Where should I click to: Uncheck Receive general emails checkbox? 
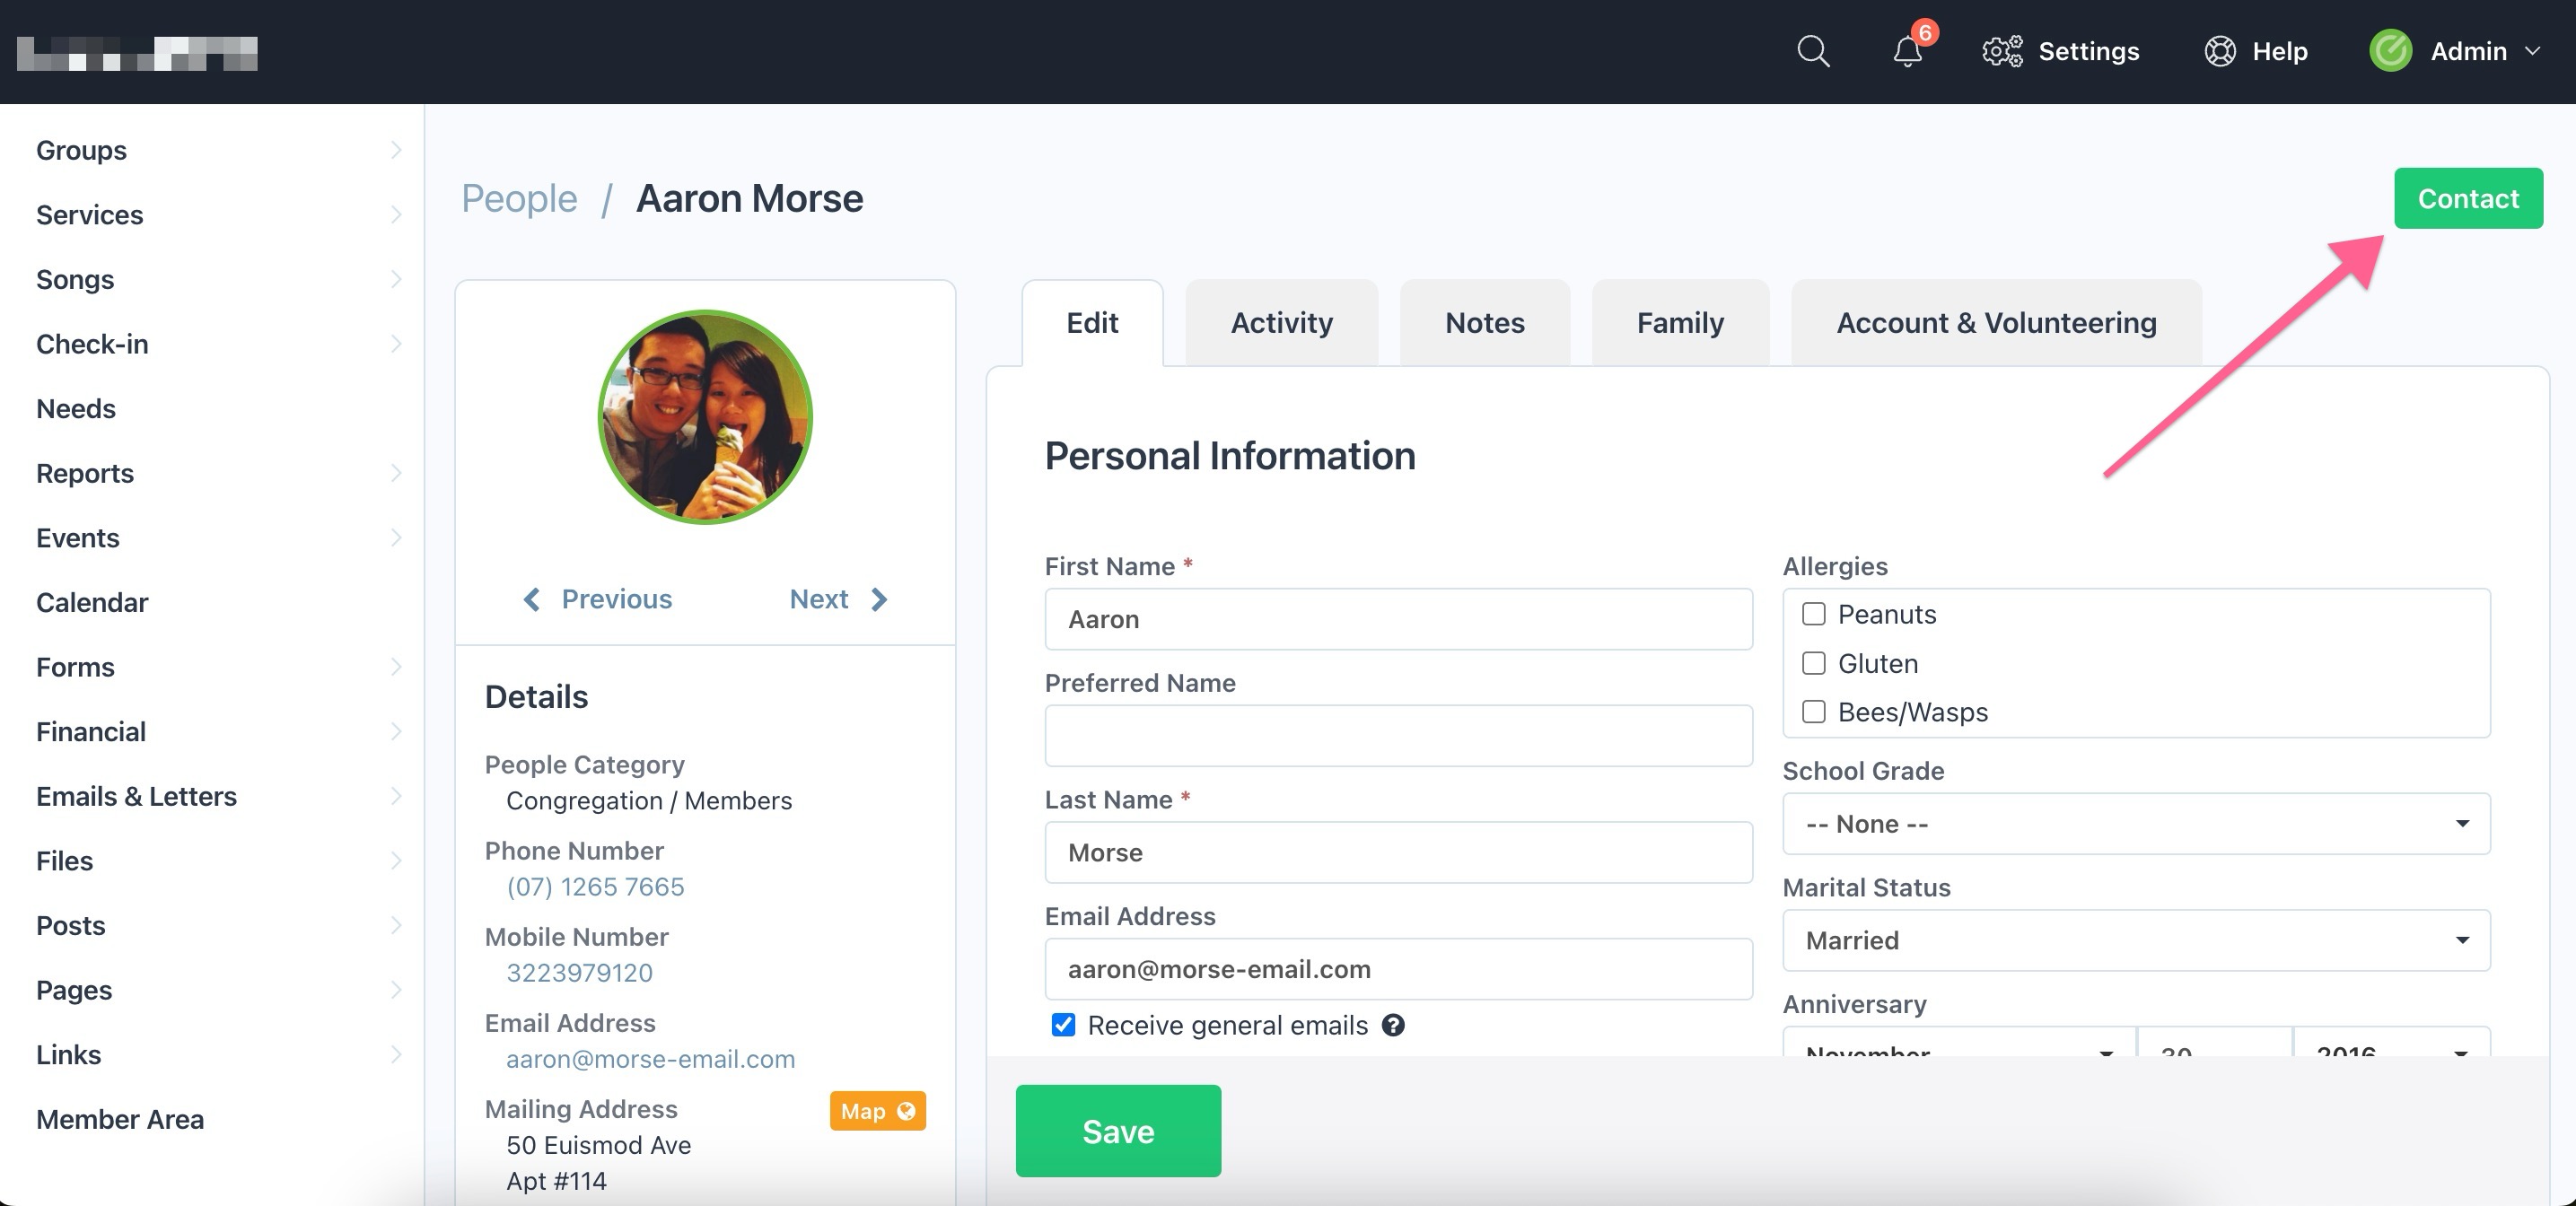pyautogui.click(x=1063, y=1025)
